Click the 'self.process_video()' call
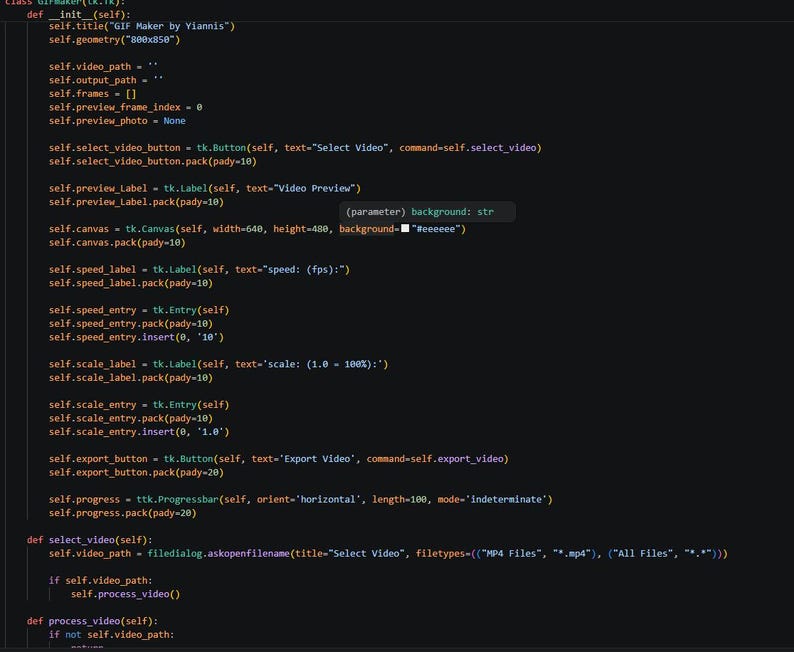 point(126,594)
